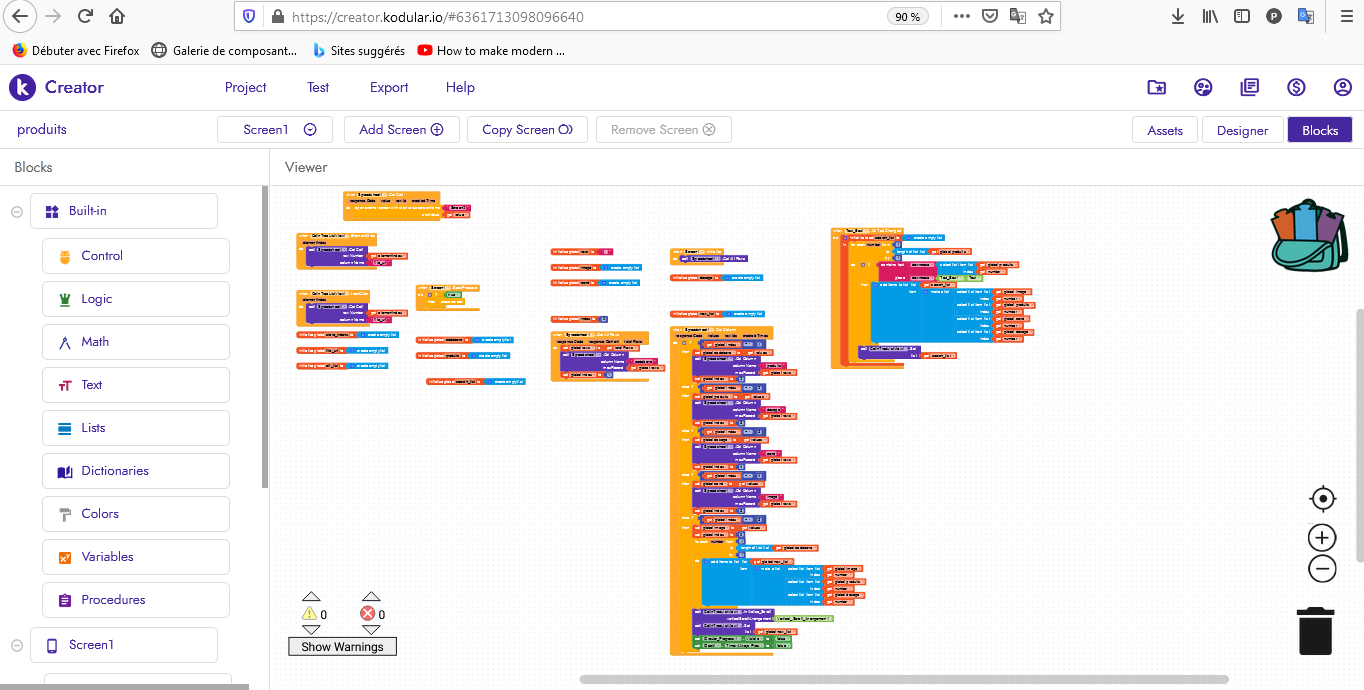This screenshot has height=690, width=1364.
Task: Open the Logic blocks drawer
Action: coord(136,299)
